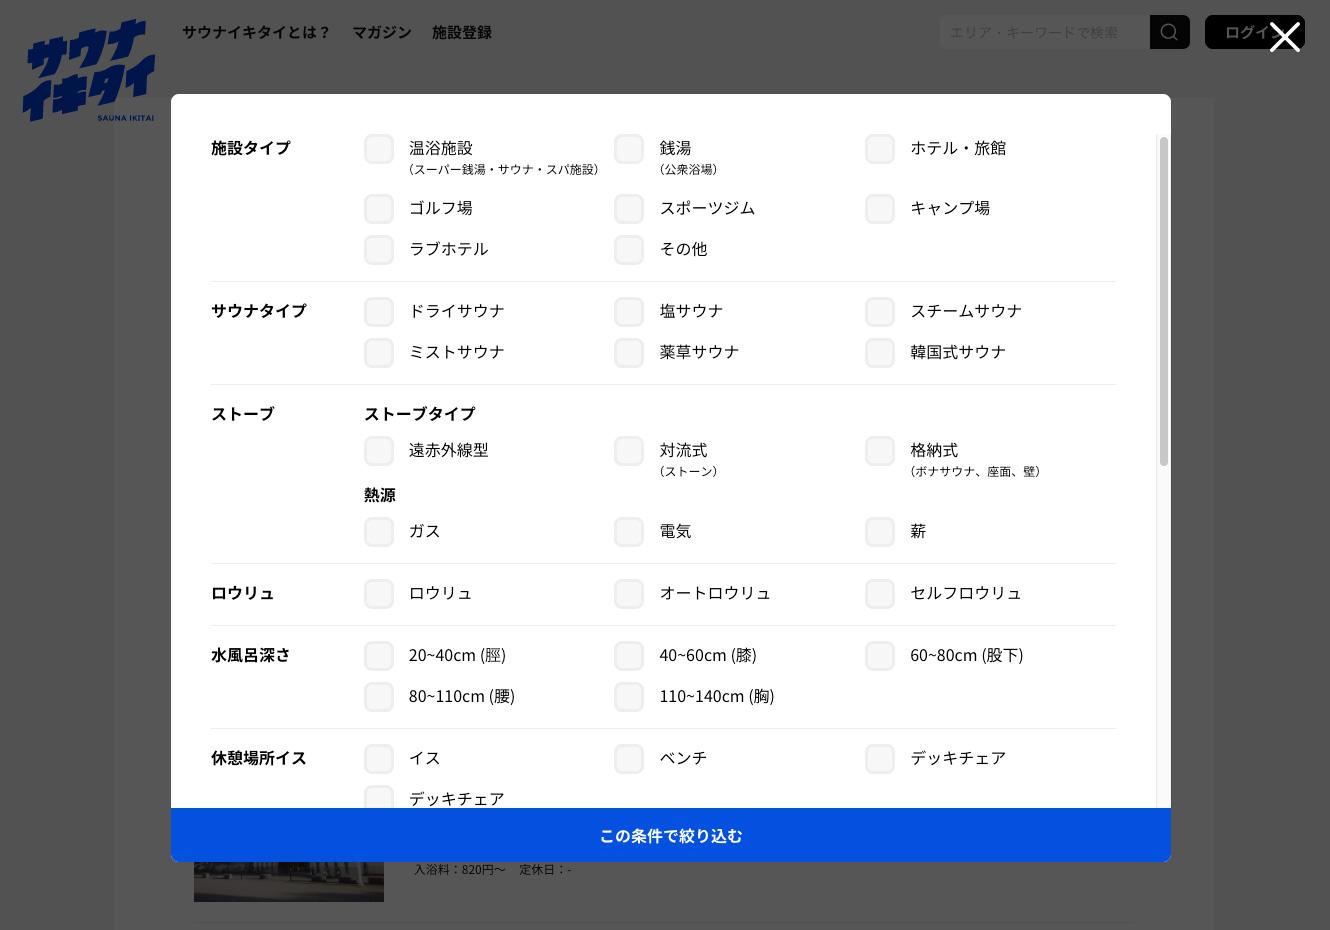Viewport: 1330px width, 930px height.
Task: Tick the 対流式 (ストーン) checkbox
Action: tap(629, 451)
